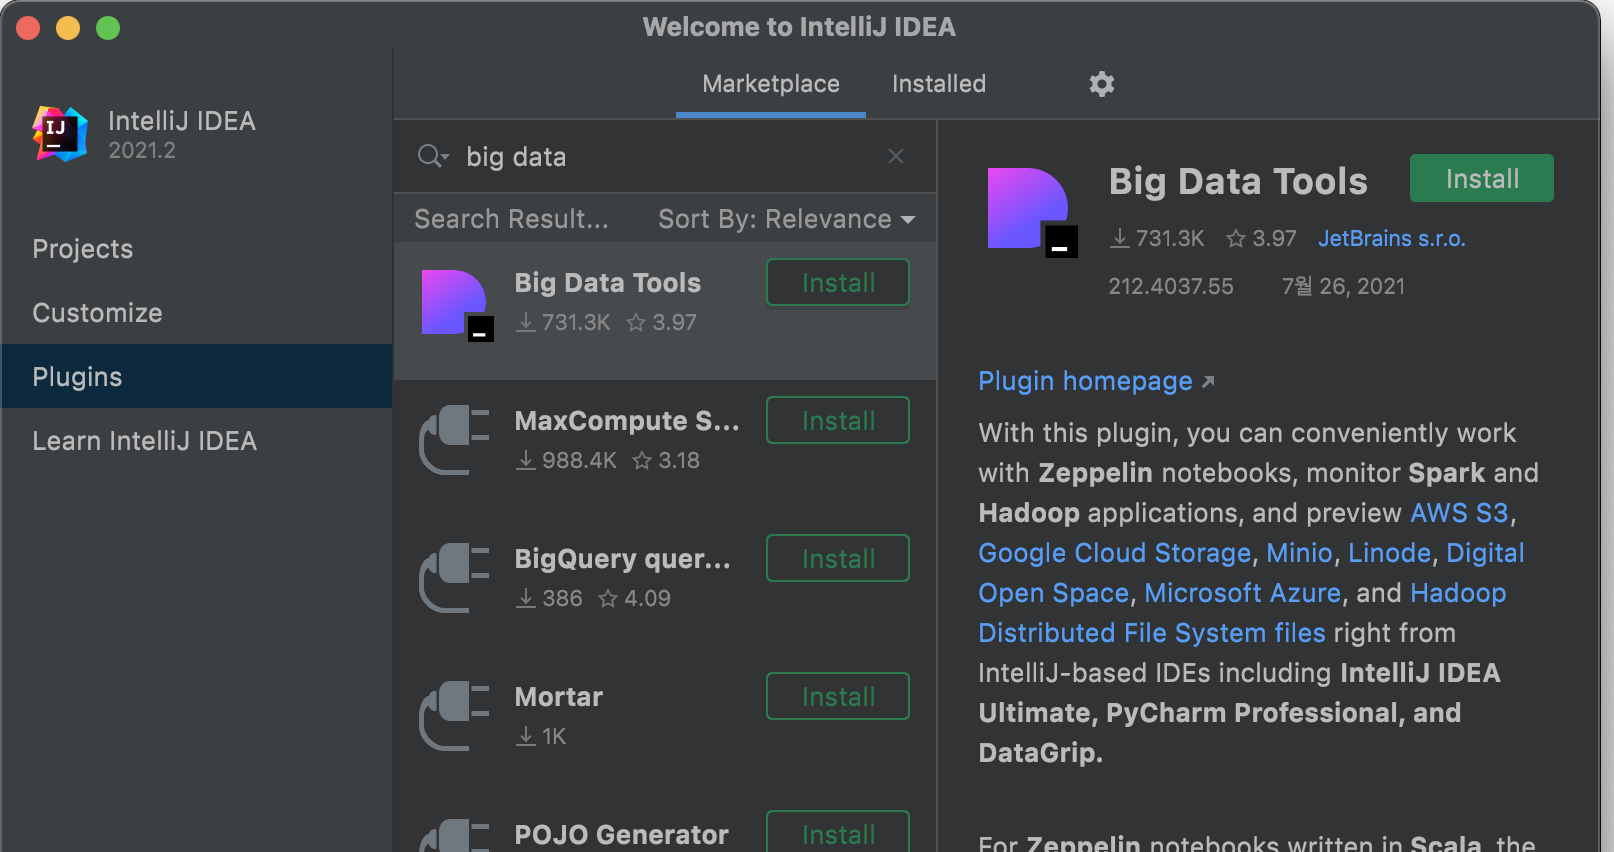The height and width of the screenshot is (852, 1614).
Task: Switch to Marketplace tab
Action: click(771, 84)
